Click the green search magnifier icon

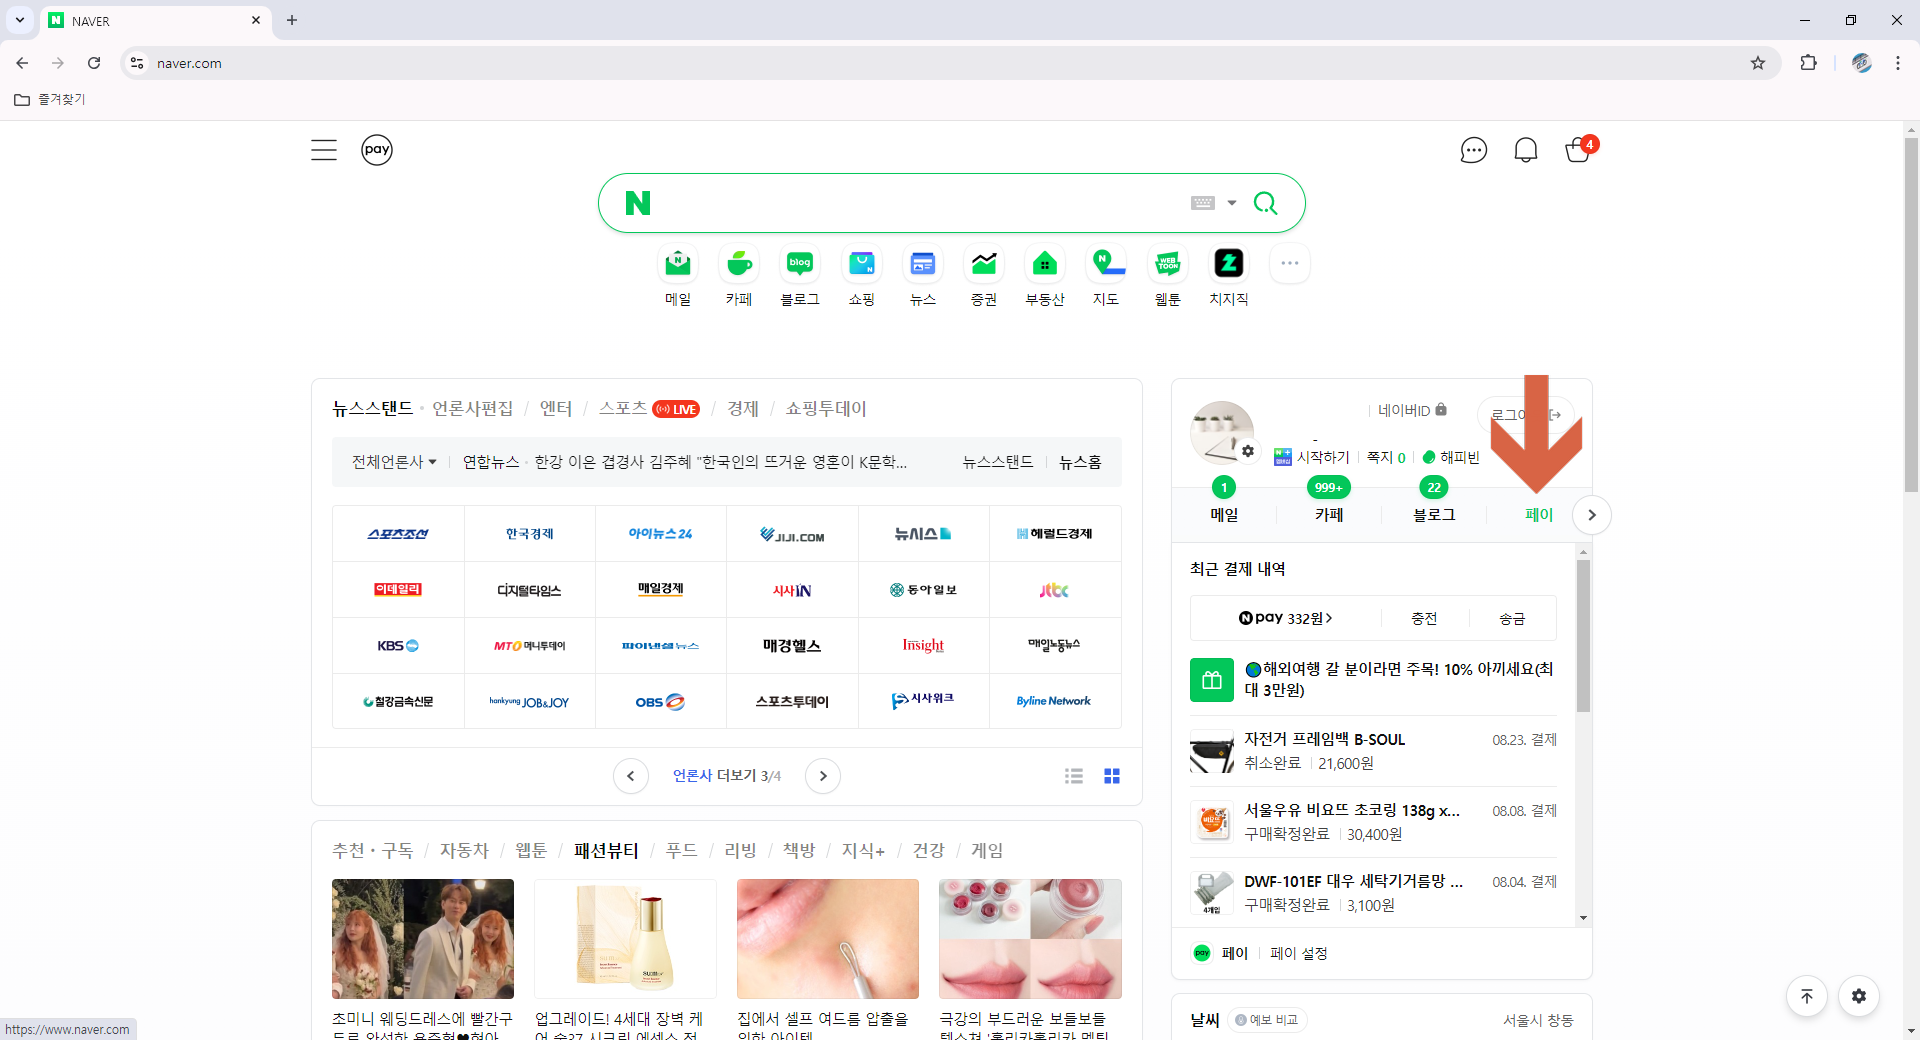1265,203
